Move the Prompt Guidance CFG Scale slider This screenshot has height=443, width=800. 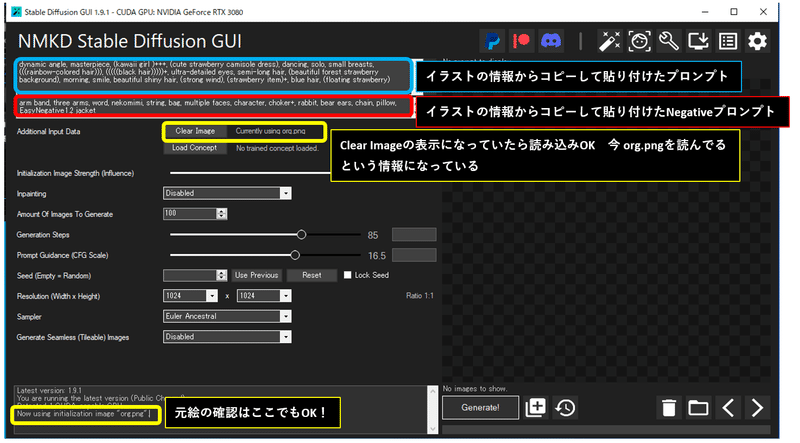(x=295, y=255)
